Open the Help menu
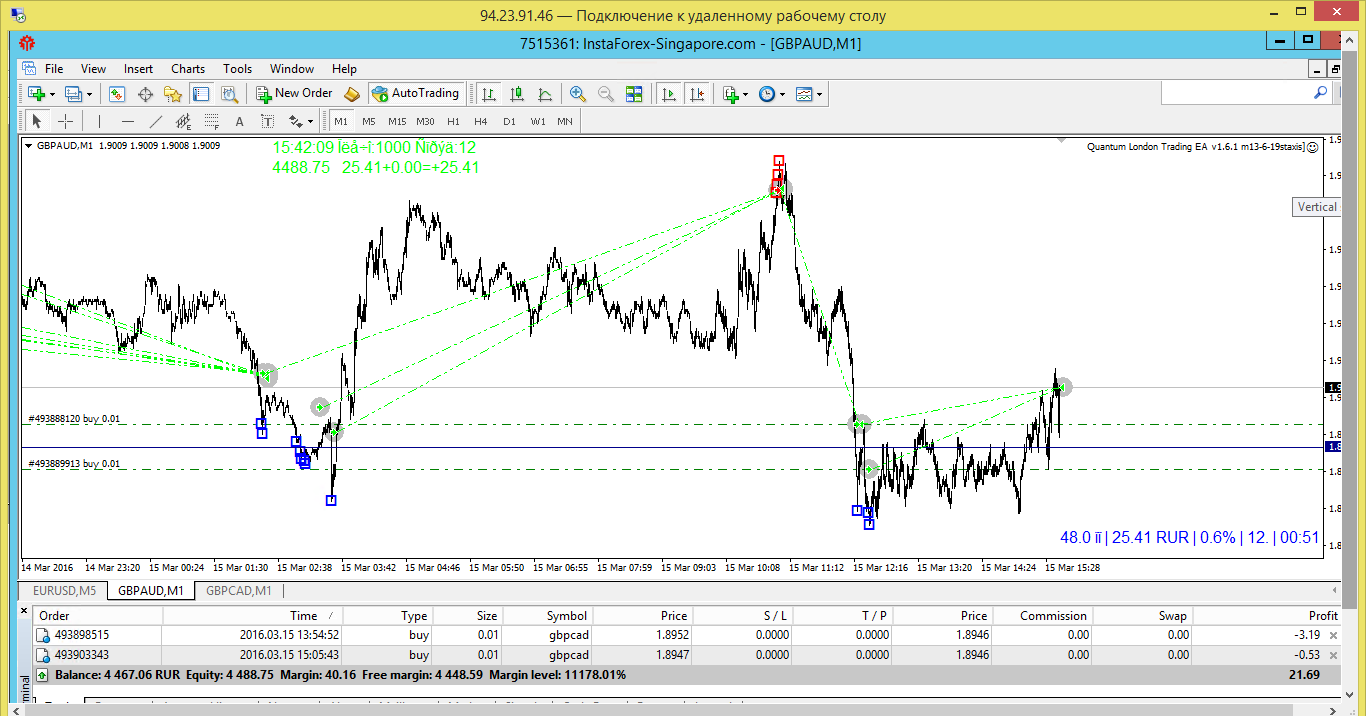The height and width of the screenshot is (716, 1366). tap(344, 69)
